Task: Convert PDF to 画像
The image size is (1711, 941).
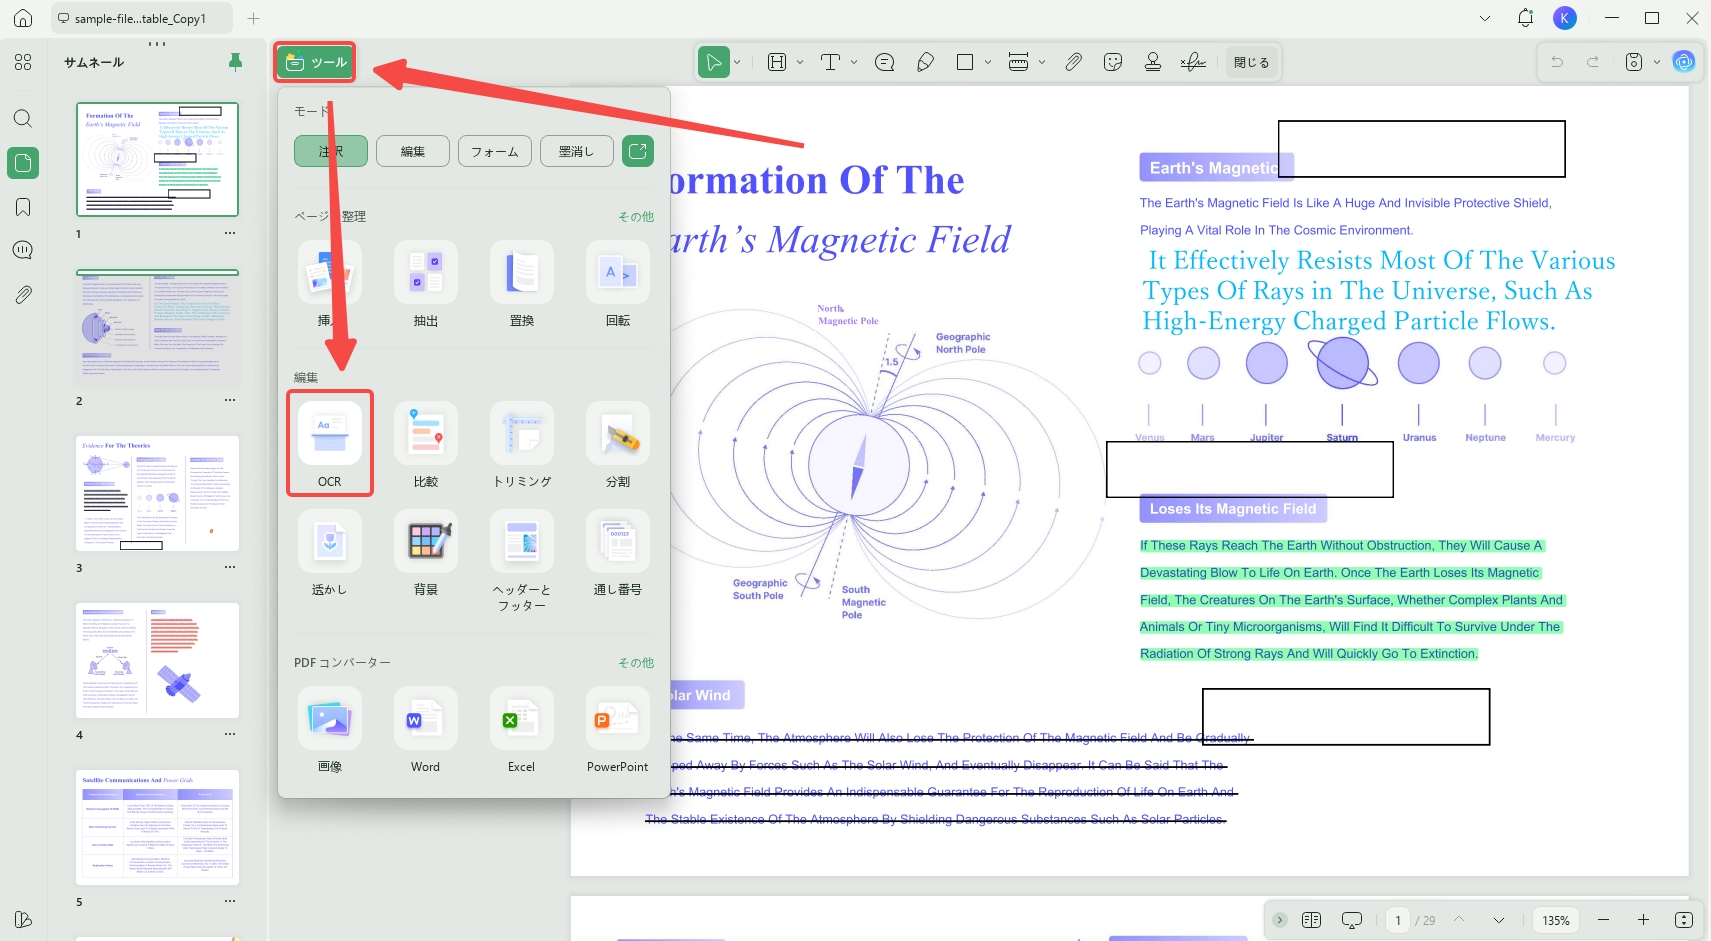Action: pos(330,730)
